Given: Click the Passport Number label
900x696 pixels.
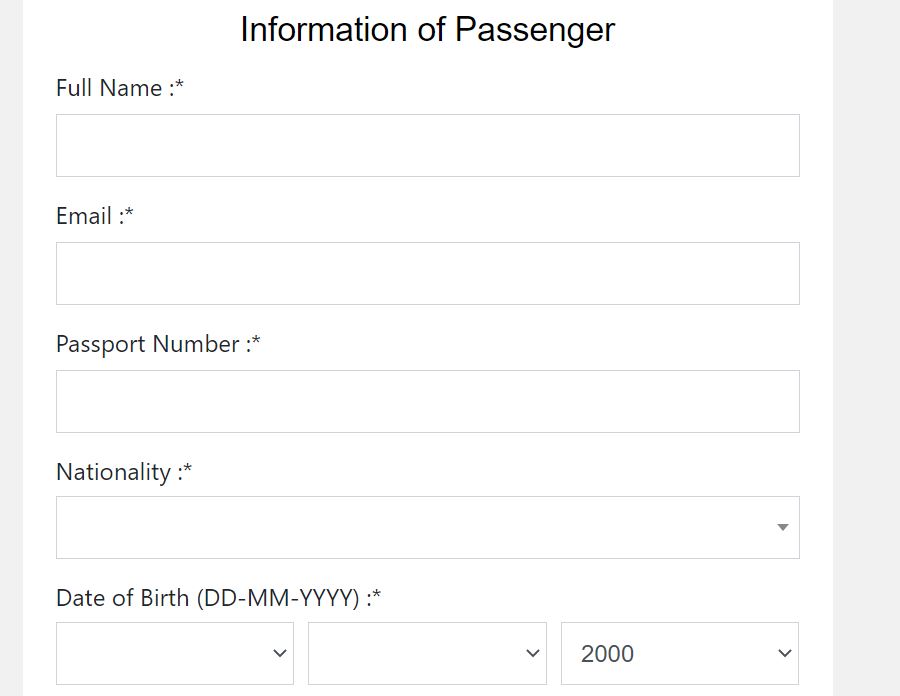Looking at the screenshot, I should (x=156, y=344).
